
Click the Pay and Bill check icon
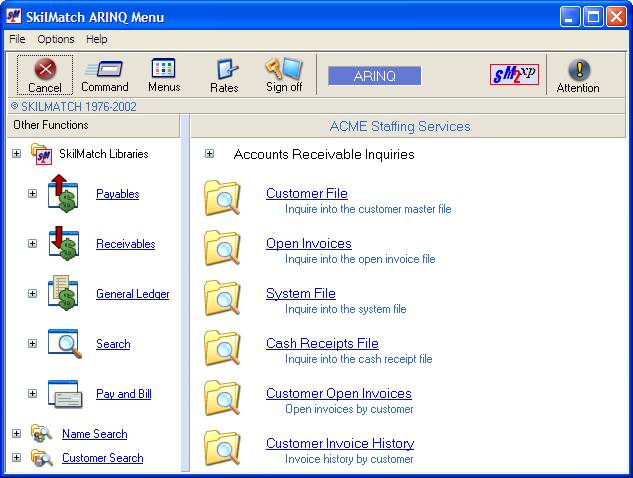pyautogui.click(x=65, y=394)
